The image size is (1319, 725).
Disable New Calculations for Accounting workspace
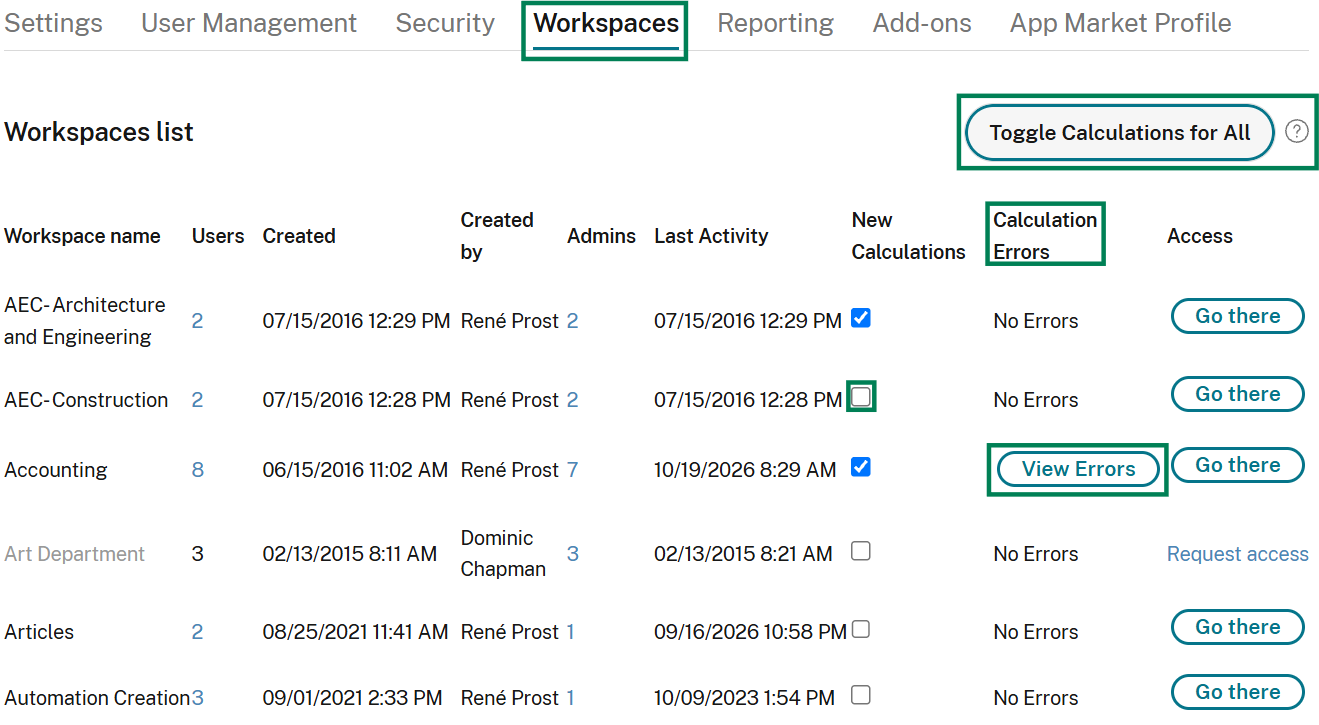860,467
